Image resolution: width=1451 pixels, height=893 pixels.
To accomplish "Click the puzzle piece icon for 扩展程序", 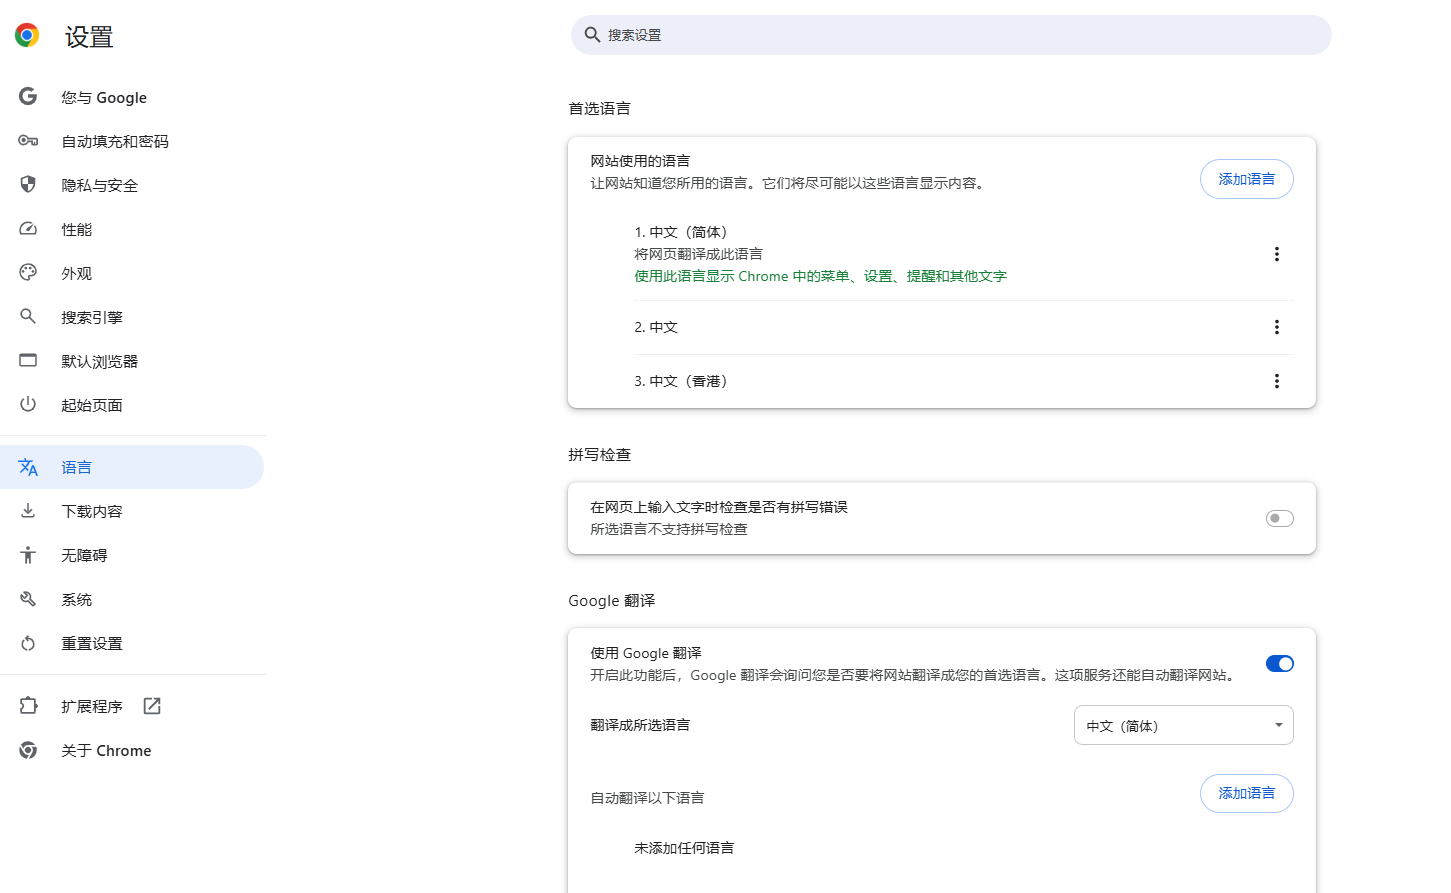I will pos(28,706).
